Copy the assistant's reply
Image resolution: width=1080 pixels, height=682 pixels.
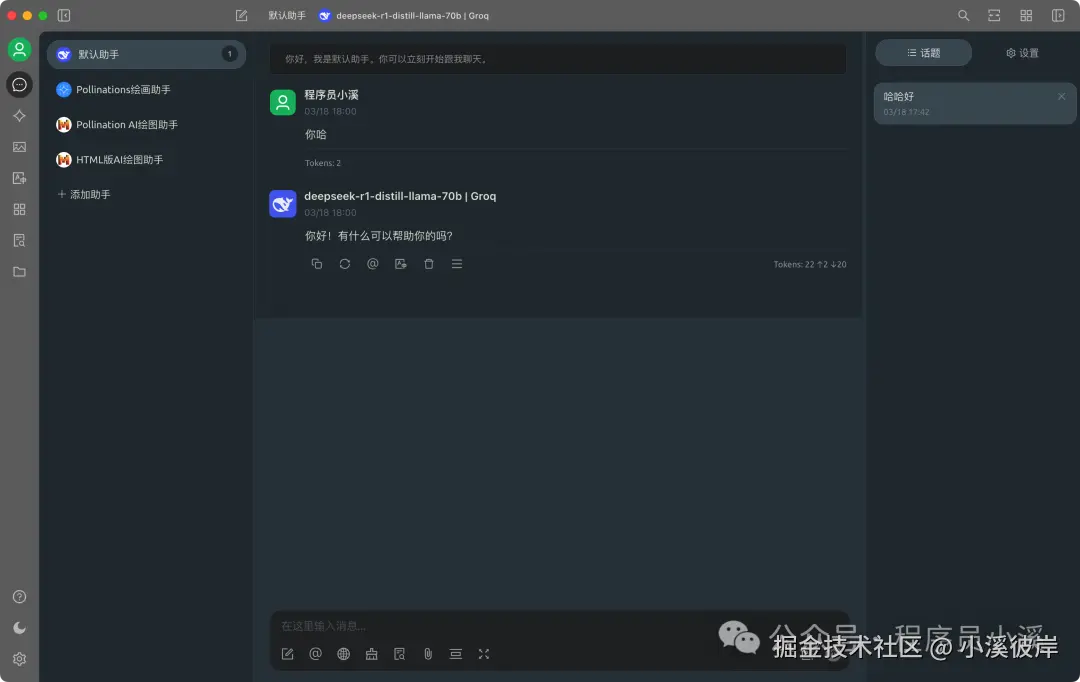316,263
